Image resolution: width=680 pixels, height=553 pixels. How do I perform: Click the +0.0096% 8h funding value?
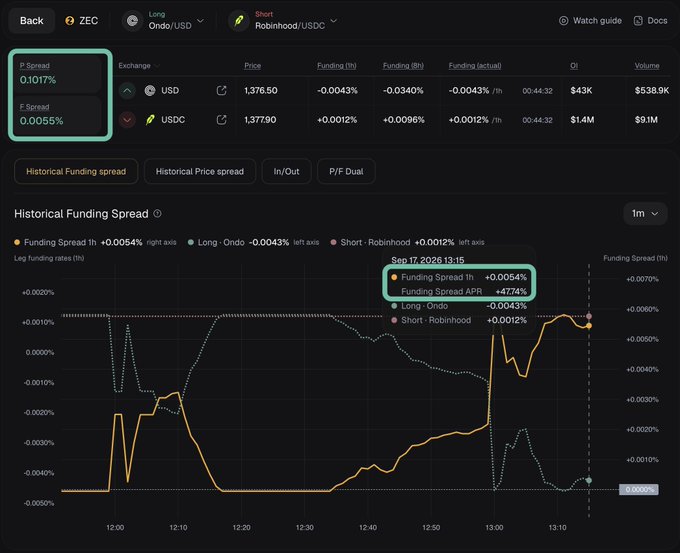pos(403,120)
